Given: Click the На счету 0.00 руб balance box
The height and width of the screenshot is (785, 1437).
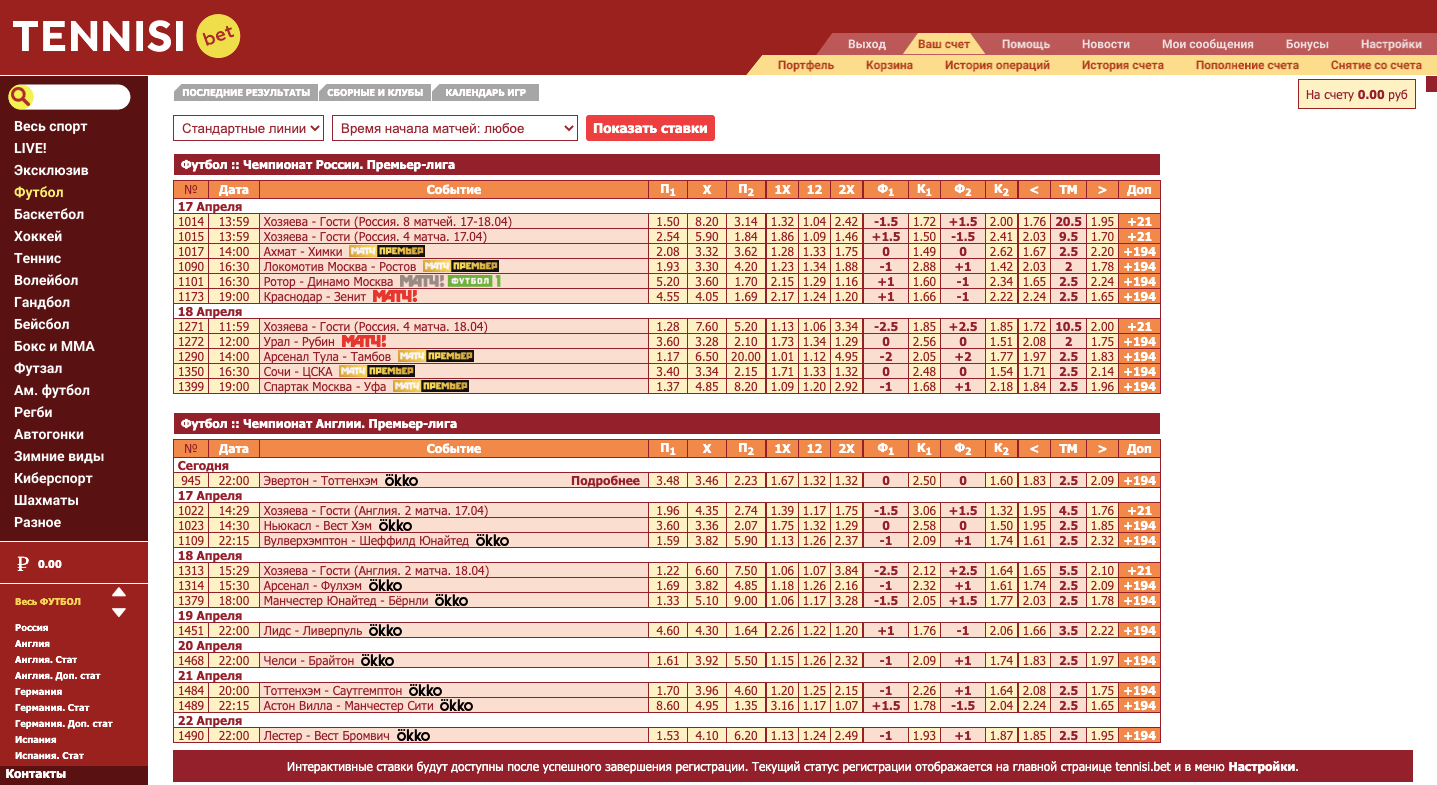Looking at the screenshot, I should tap(1356, 94).
